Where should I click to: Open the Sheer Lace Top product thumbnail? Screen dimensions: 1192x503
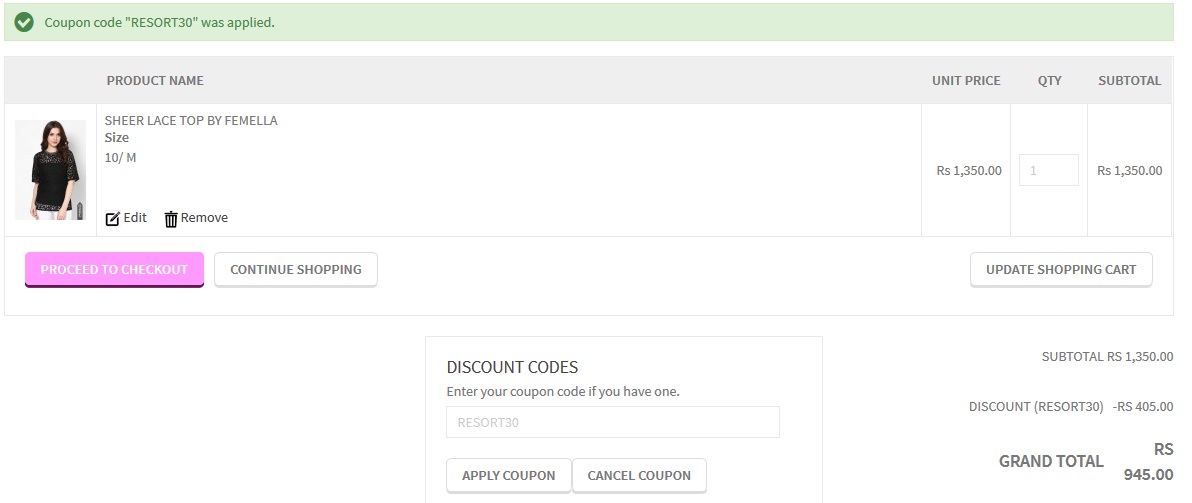(x=51, y=170)
